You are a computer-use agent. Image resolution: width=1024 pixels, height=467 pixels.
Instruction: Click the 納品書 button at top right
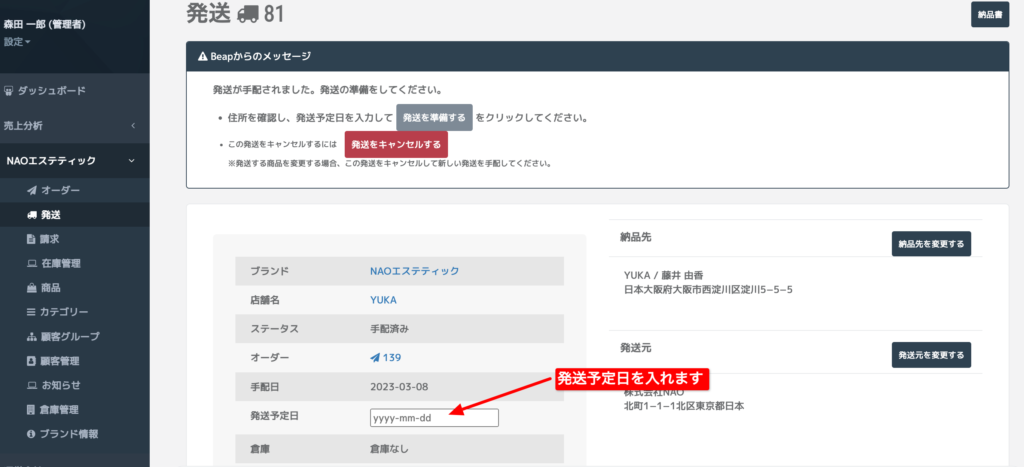tap(990, 14)
